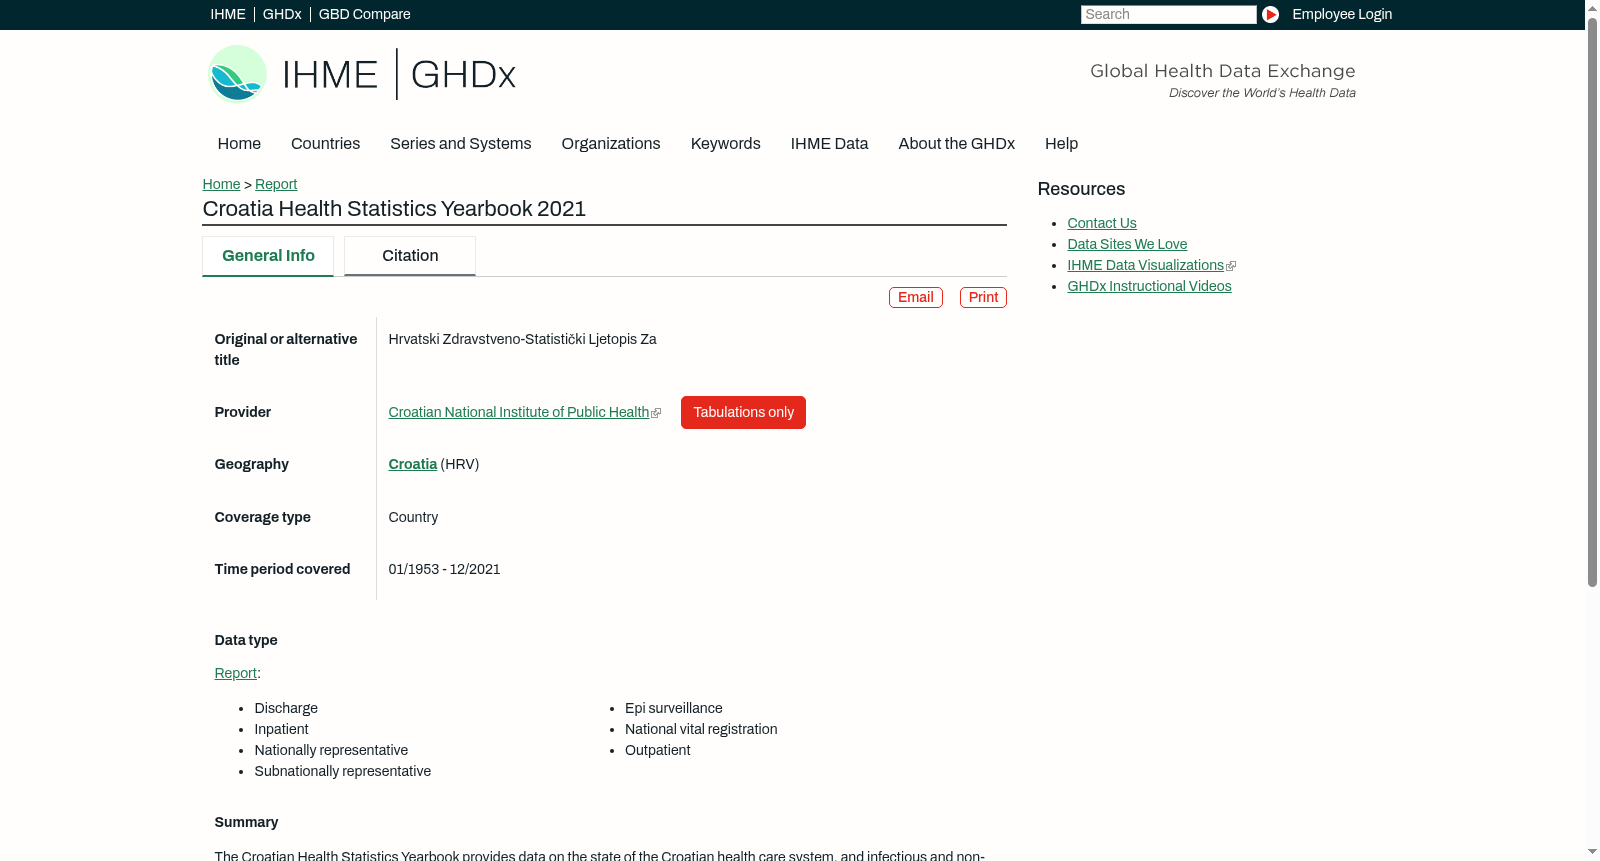Click the GHDx wordmark logo

click(463, 75)
